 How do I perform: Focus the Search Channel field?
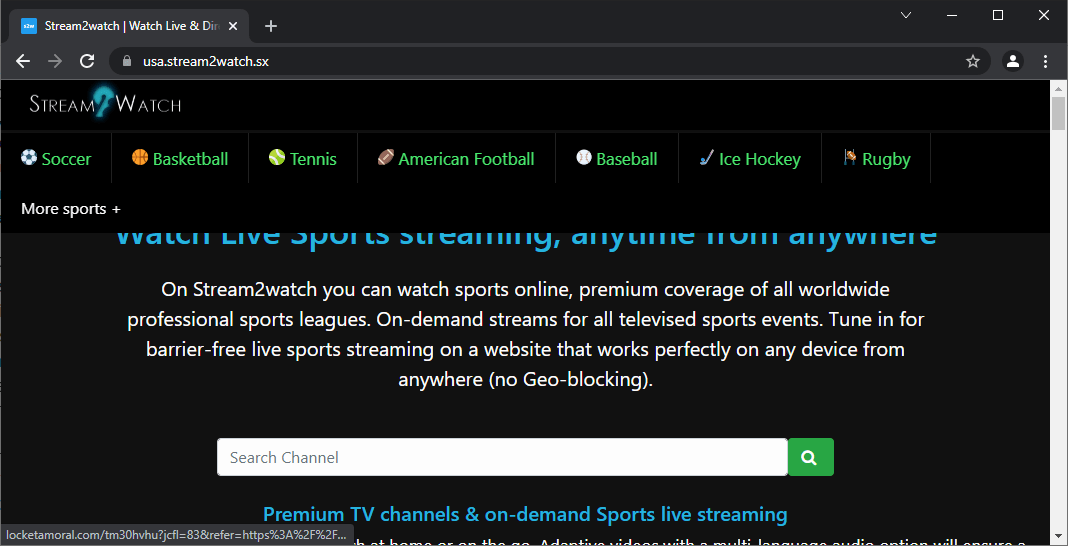pos(502,457)
